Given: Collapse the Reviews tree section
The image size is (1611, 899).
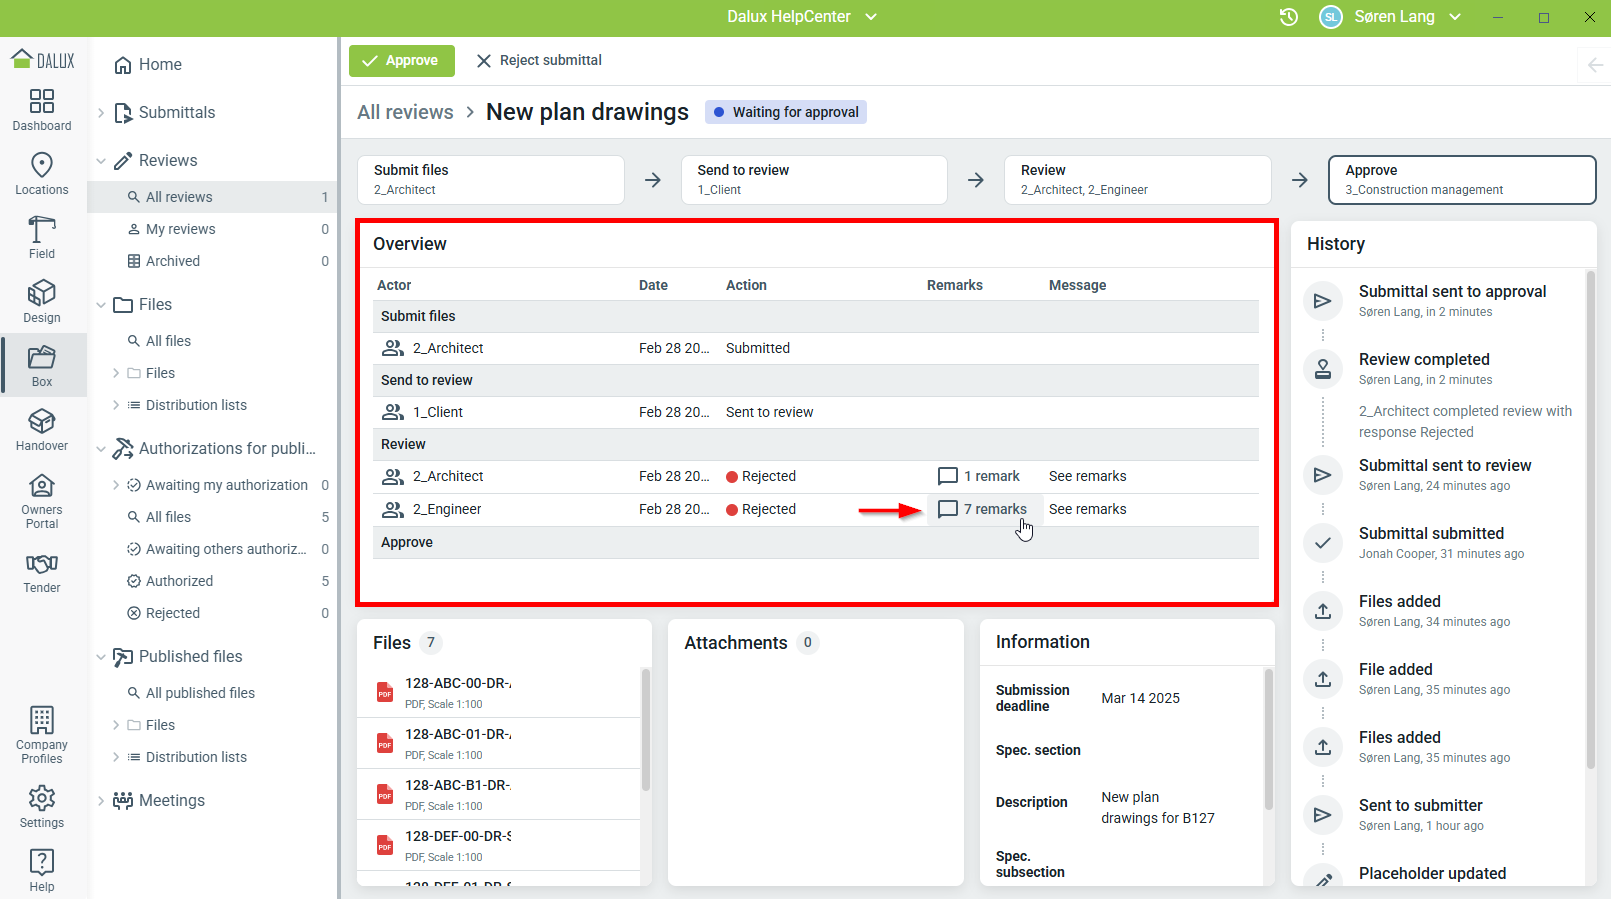Looking at the screenshot, I should [x=101, y=161].
